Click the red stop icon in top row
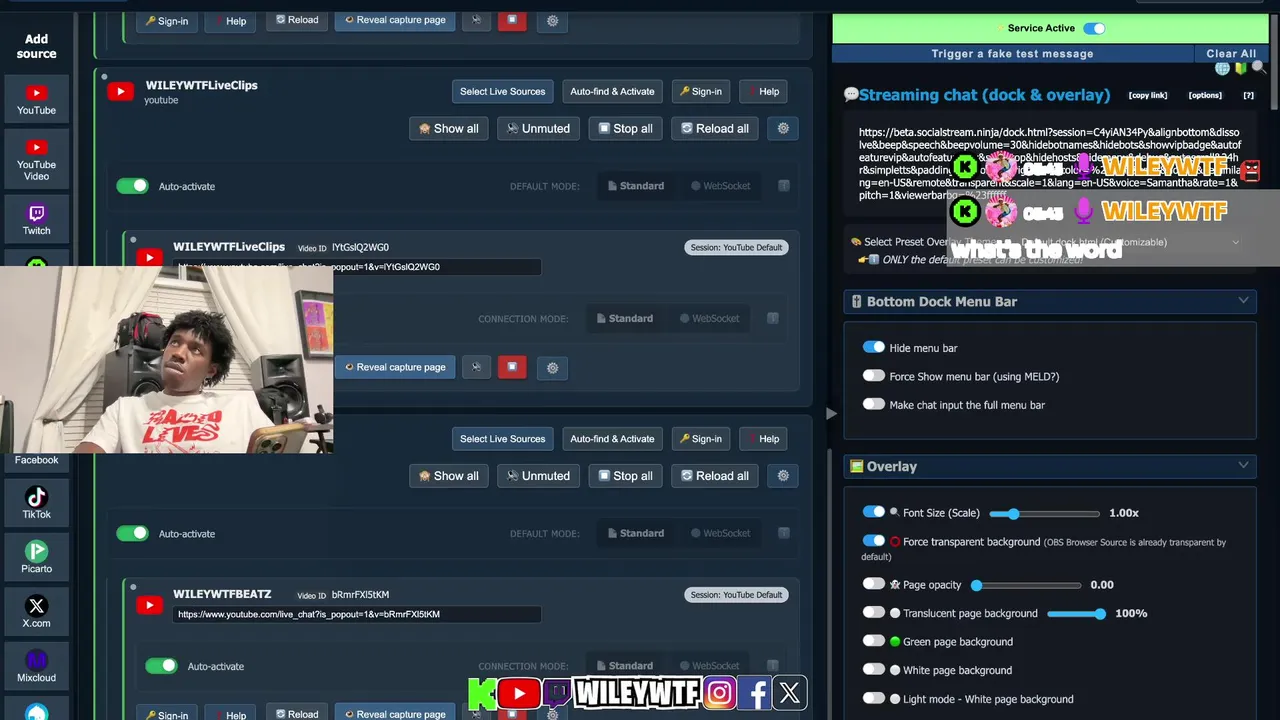The width and height of the screenshot is (1280, 720). tap(512, 19)
